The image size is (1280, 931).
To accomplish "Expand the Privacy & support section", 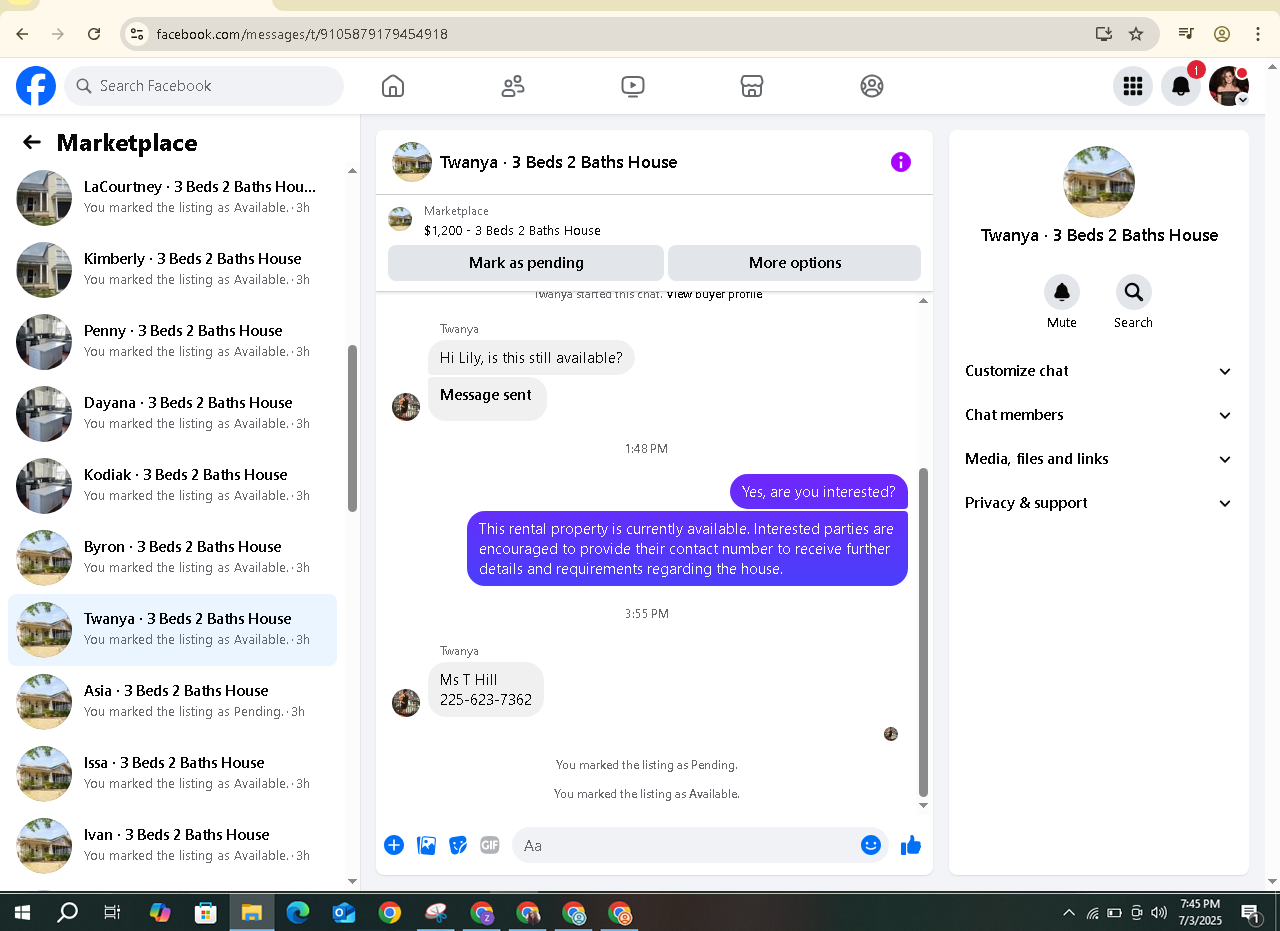I will [x=1098, y=503].
